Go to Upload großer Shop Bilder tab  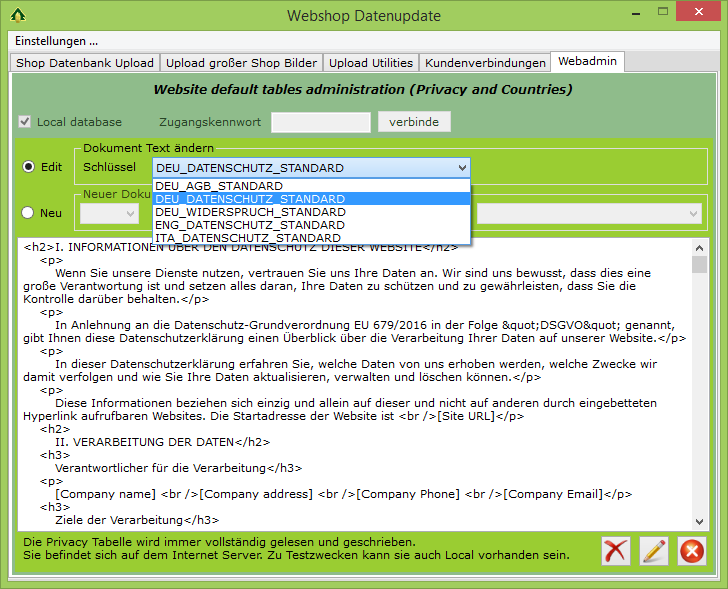point(241,63)
